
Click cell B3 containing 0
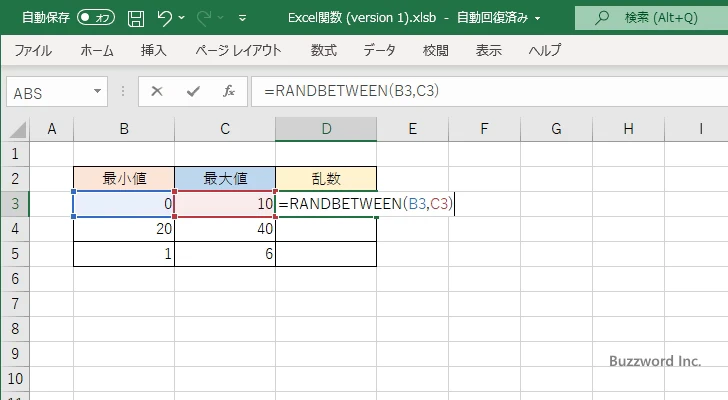[124, 204]
